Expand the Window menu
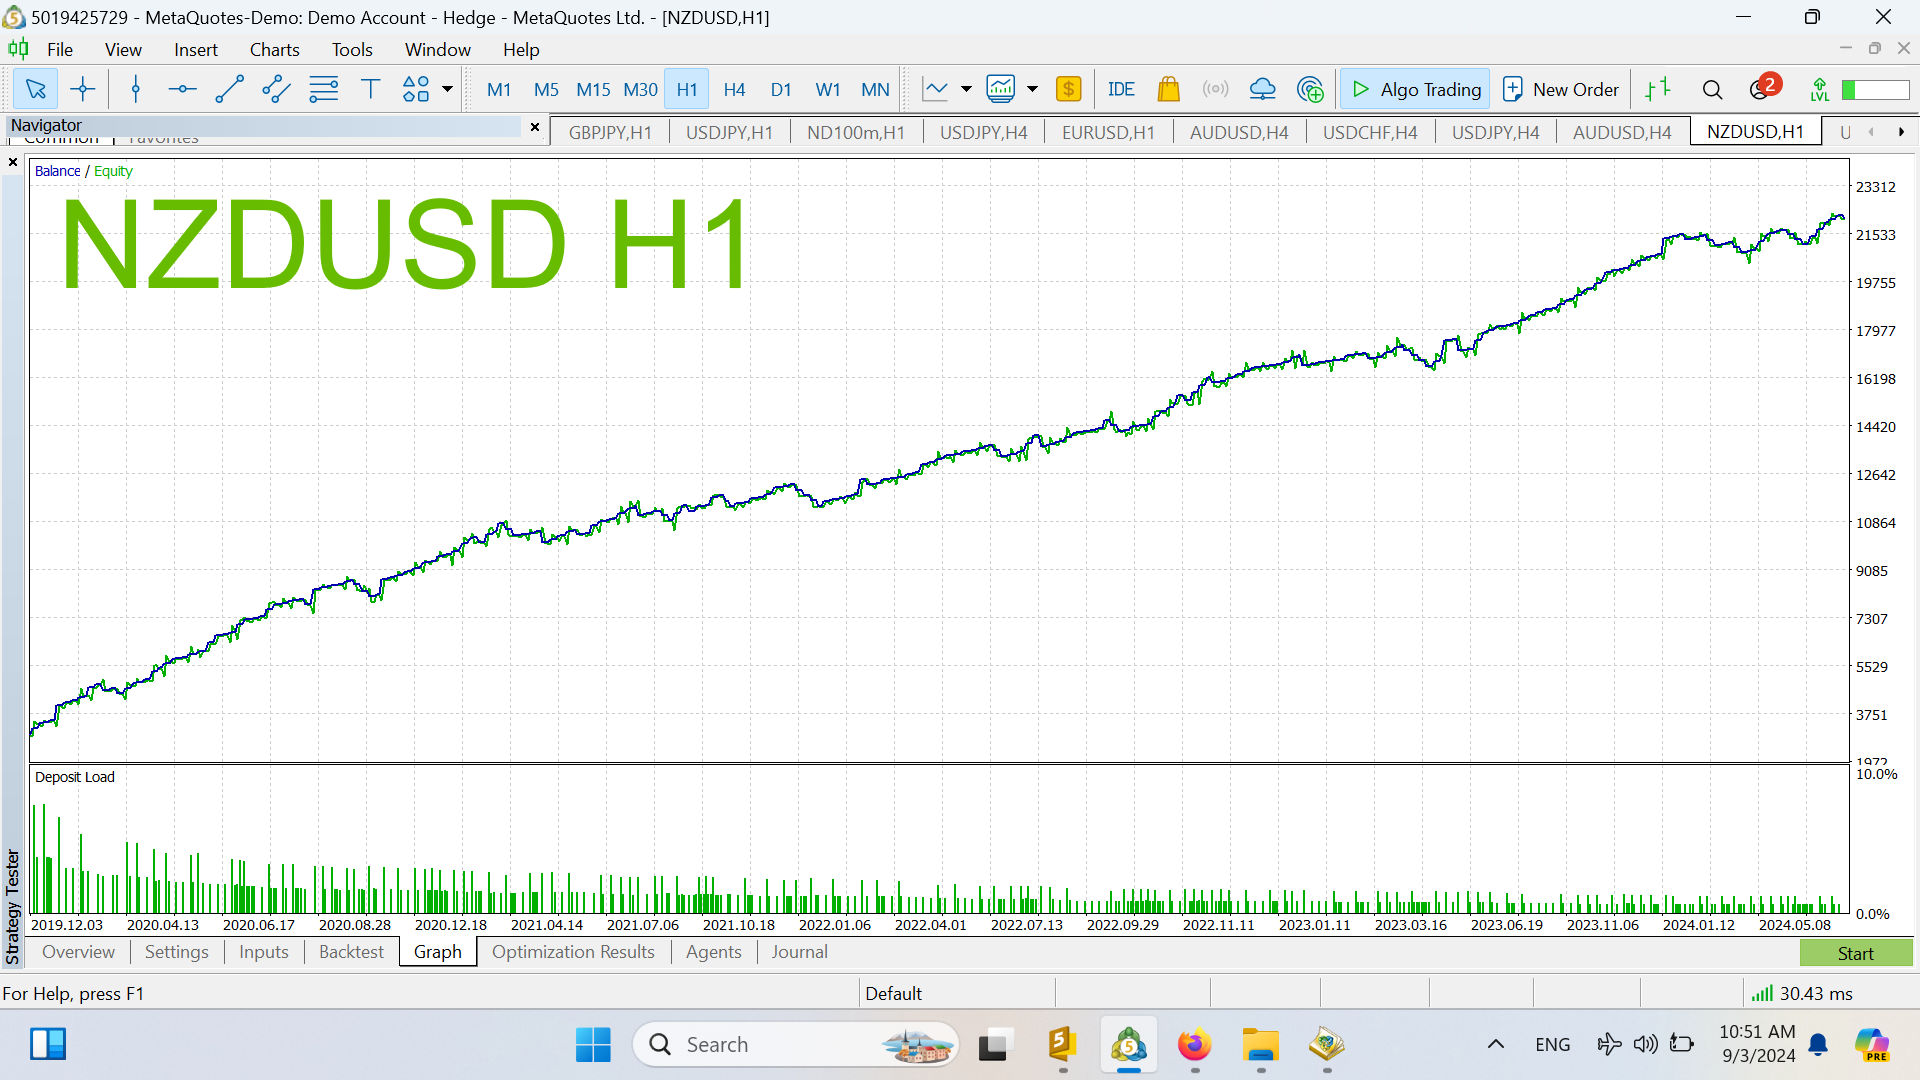This screenshot has width=1920, height=1080. pyautogui.click(x=435, y=49)
